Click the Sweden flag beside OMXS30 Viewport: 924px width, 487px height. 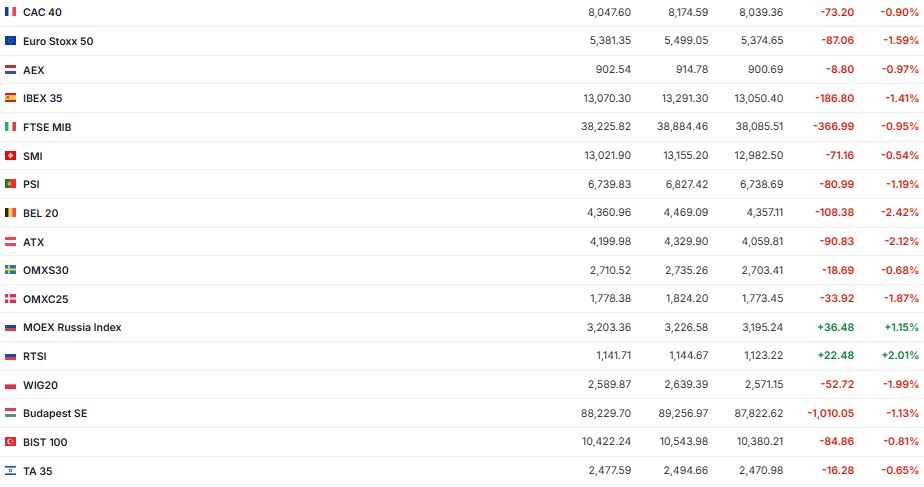click(x=10, y=270)
